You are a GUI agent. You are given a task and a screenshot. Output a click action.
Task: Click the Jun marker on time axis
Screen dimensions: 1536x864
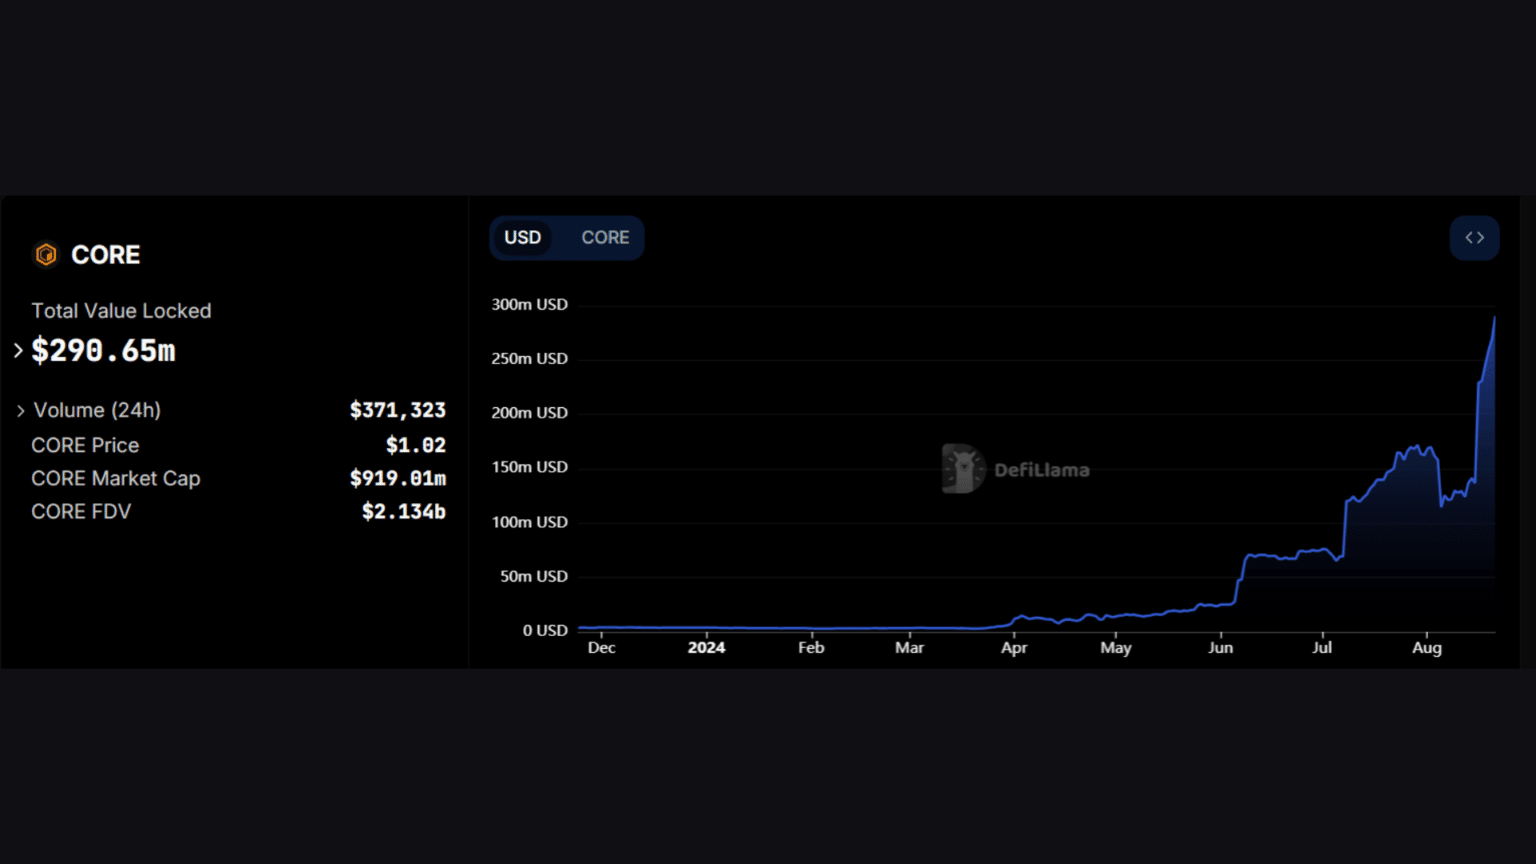click(x=1220, y=648)
